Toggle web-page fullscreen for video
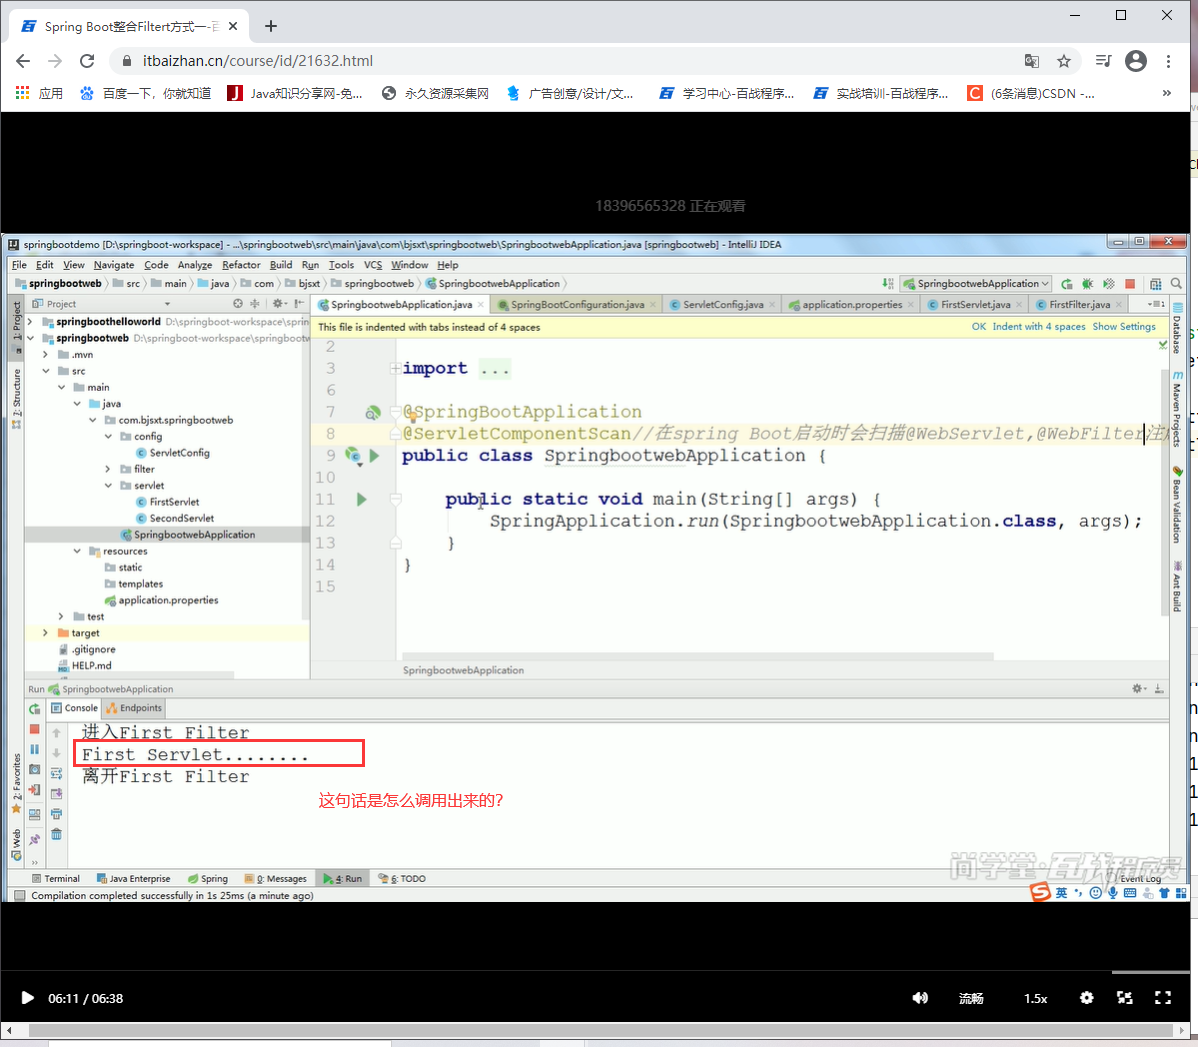The height and width of the screenshot is (1047, 1198). (x=1125, y=998)
